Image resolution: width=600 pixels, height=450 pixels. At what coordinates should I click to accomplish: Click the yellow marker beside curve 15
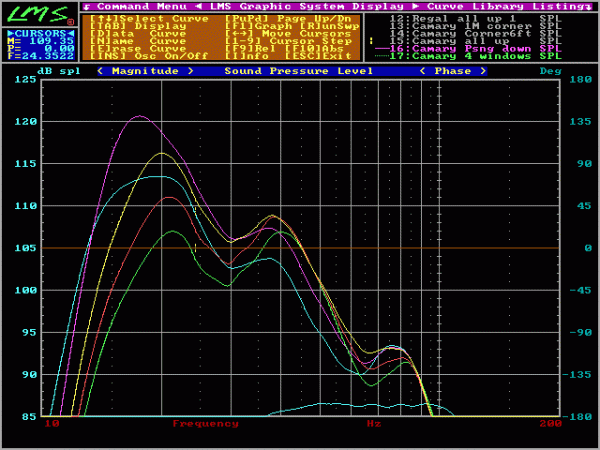click(371, 41)
